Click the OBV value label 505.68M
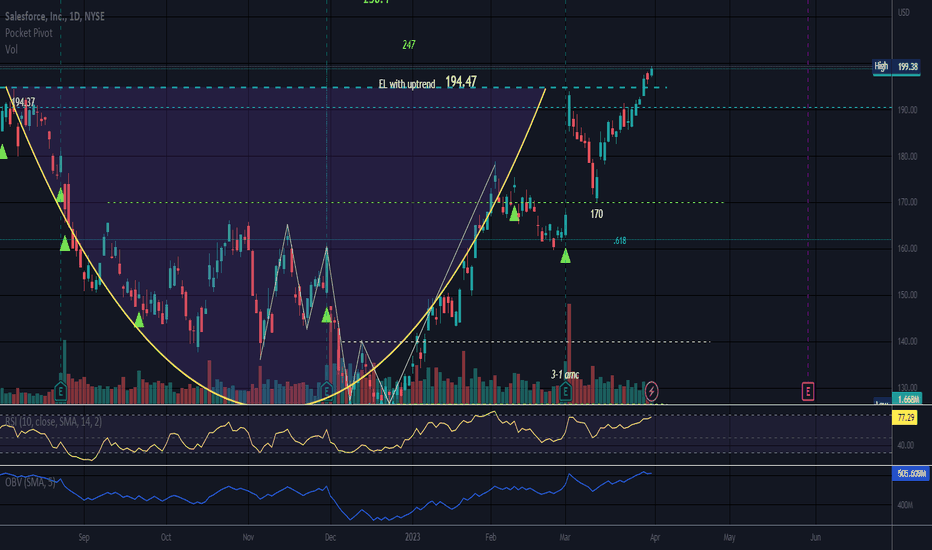932x550 pixels. tap(911, 473)
